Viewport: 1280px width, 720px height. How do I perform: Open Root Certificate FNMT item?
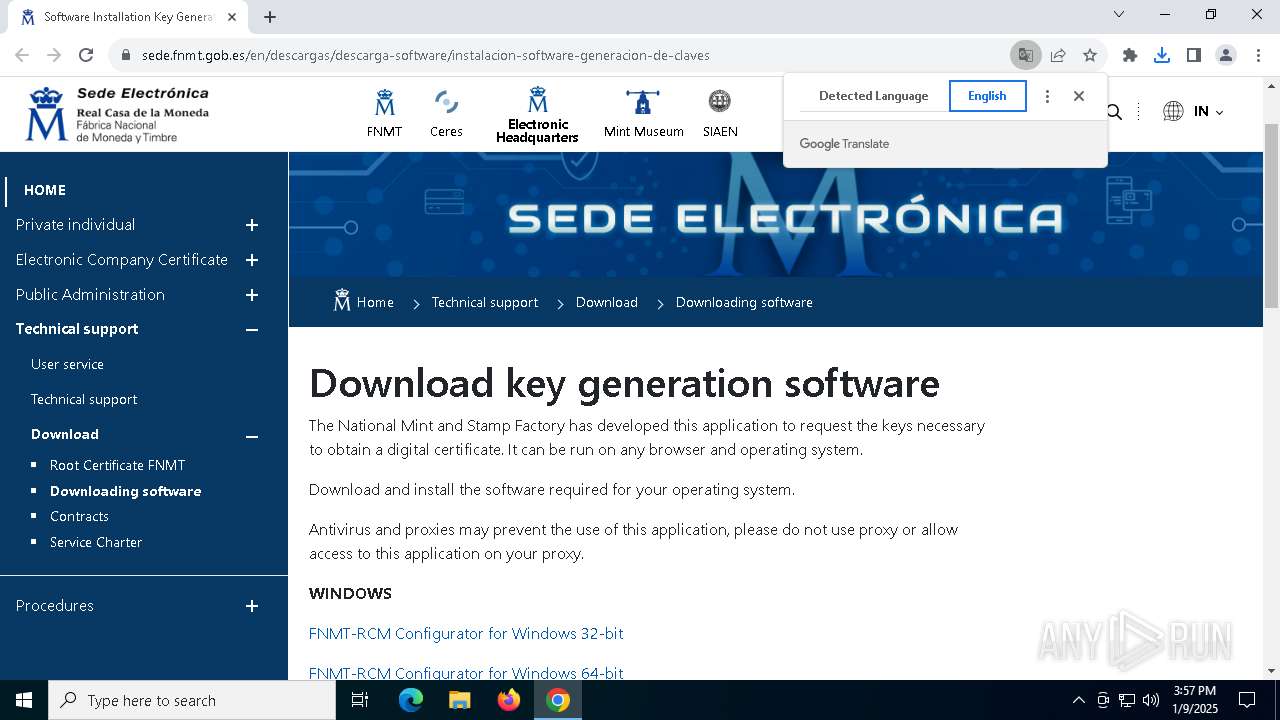[x=117, y=465]
